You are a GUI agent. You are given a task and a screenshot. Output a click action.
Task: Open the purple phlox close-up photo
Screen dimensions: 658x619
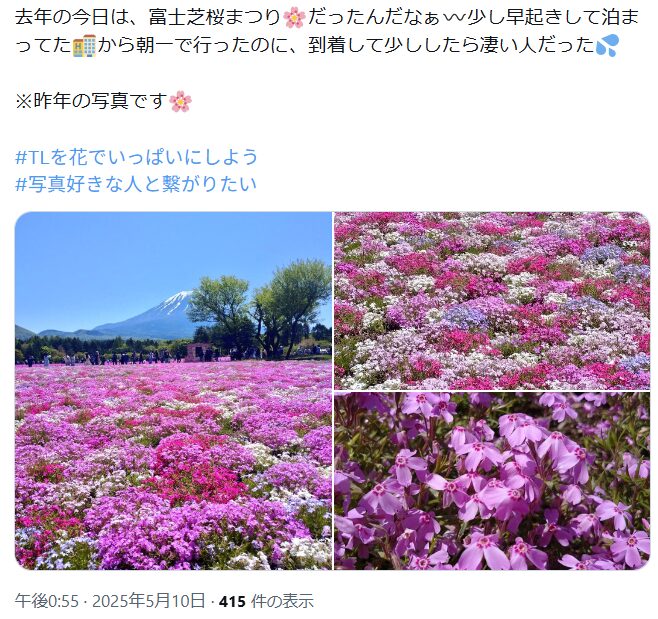click(492, 481)
